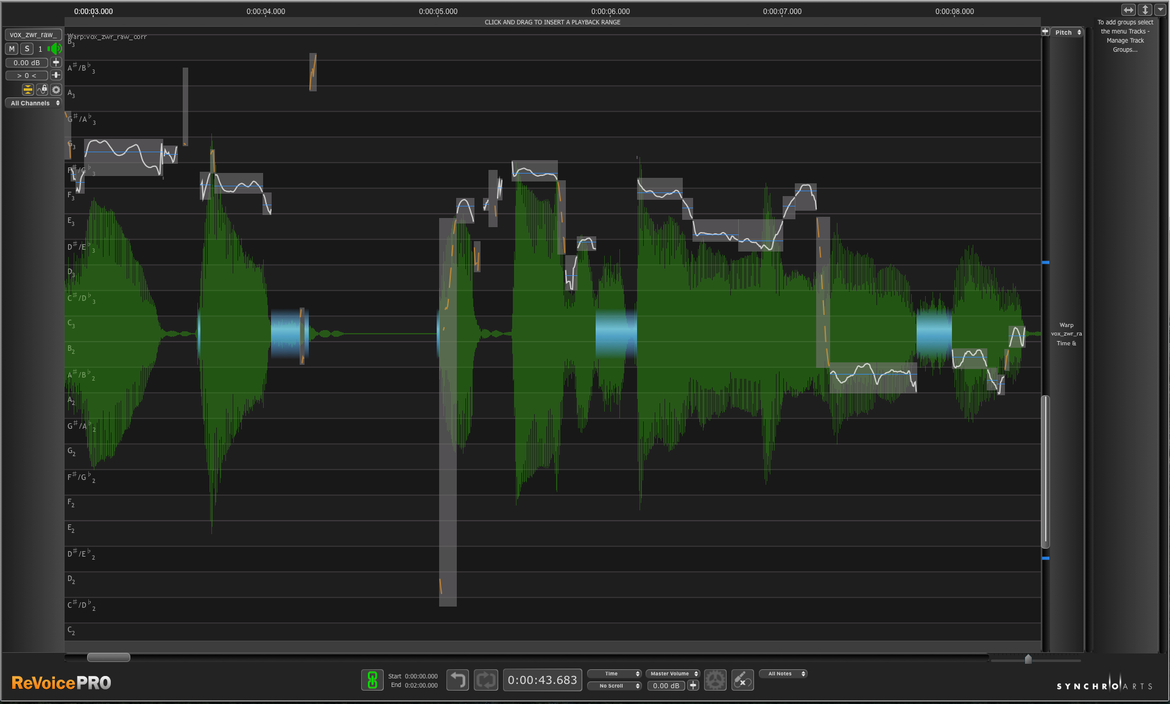Click the lower blue range marker on right edge
This screenshot has width=1170, height=704.
pos(1045,558)
